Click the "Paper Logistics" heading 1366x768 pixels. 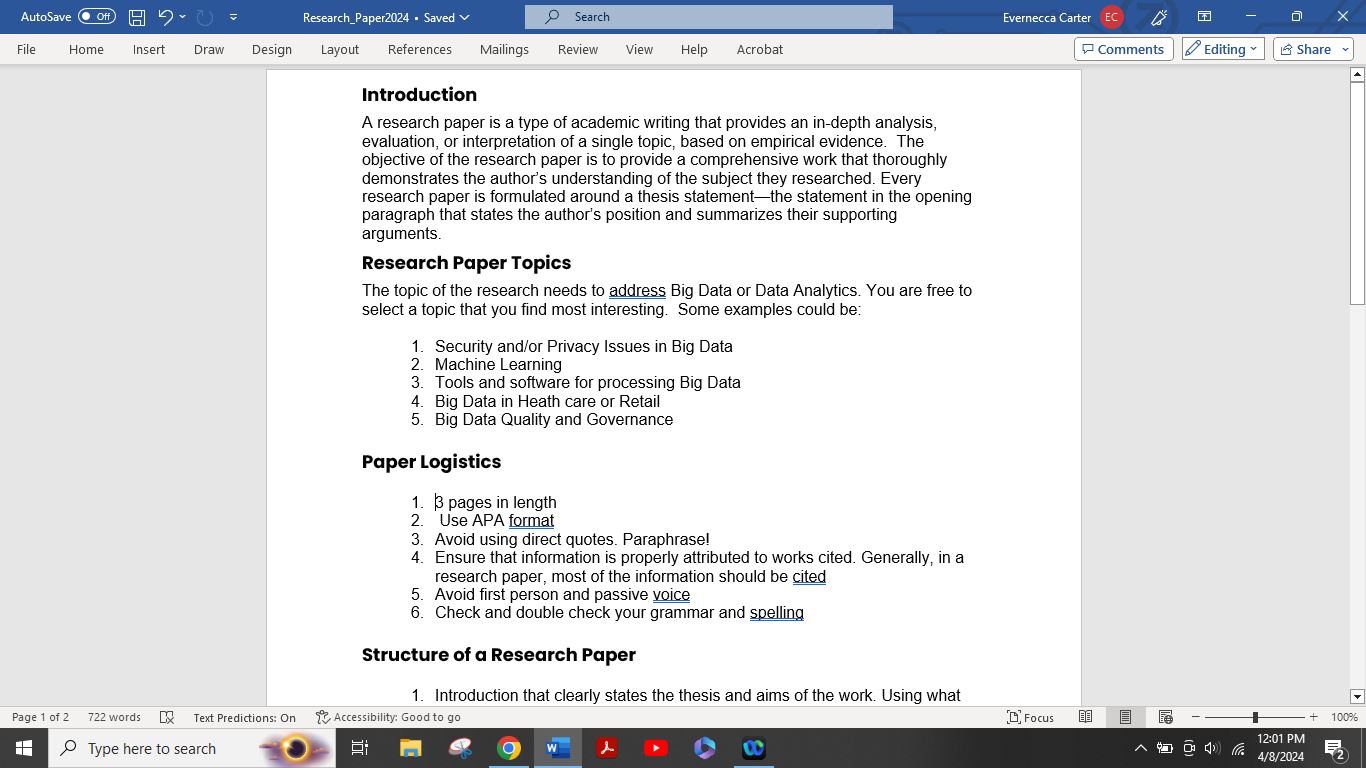[431, 462]
